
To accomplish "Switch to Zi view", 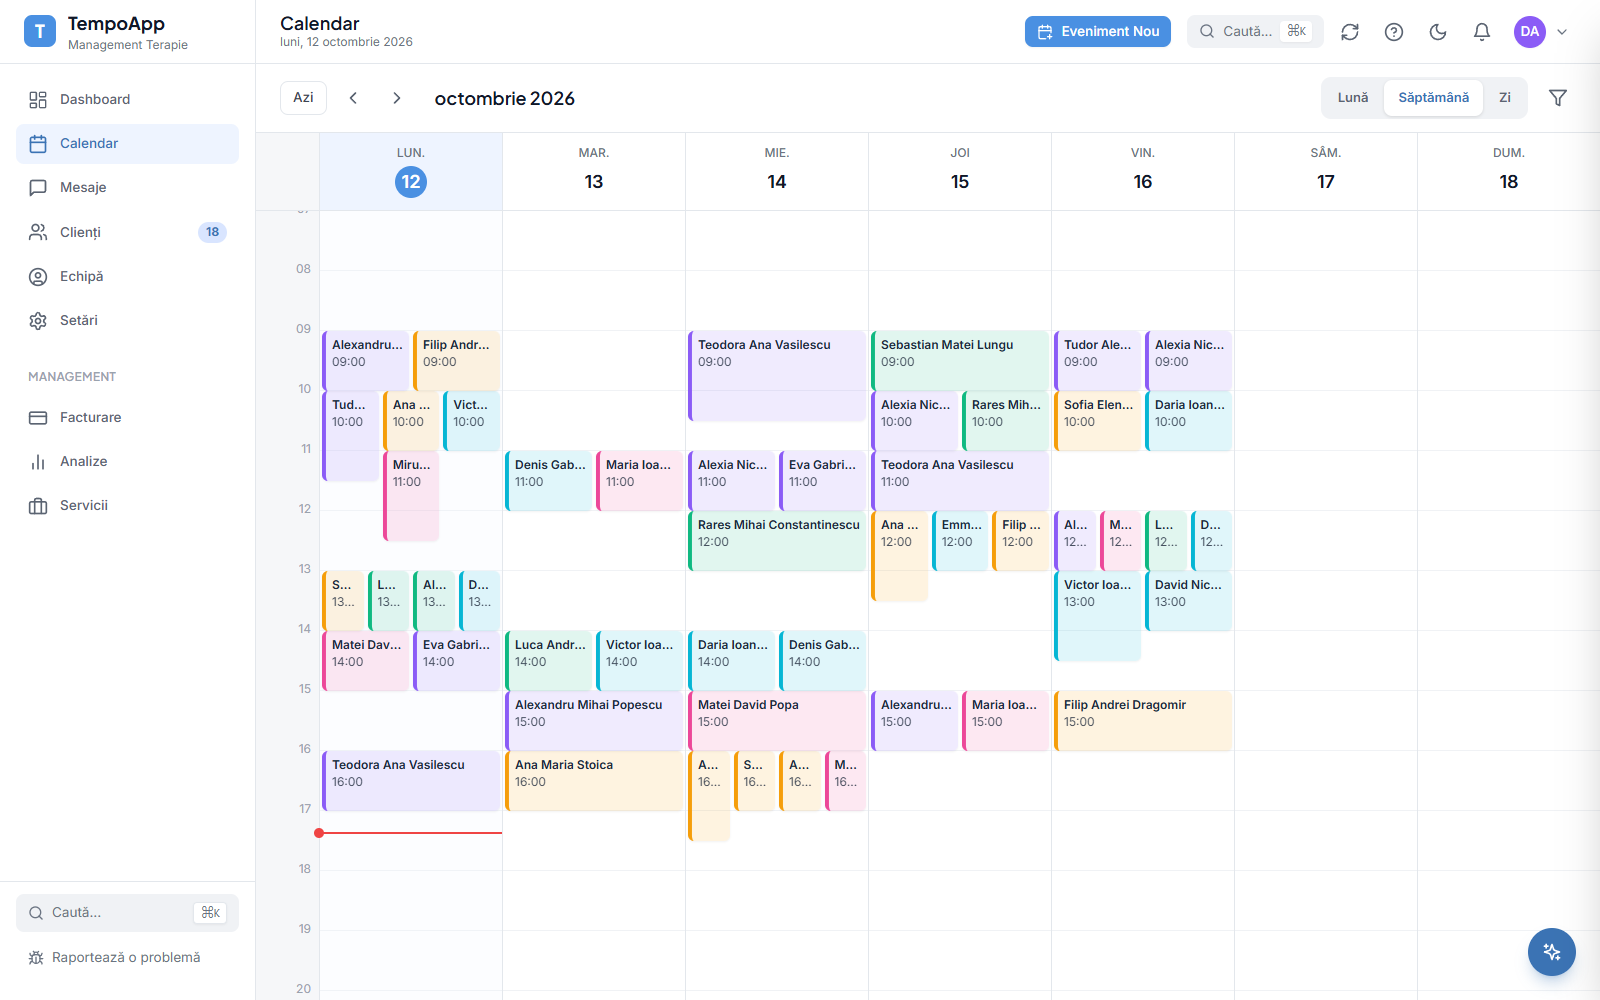I will point(1505,98).
